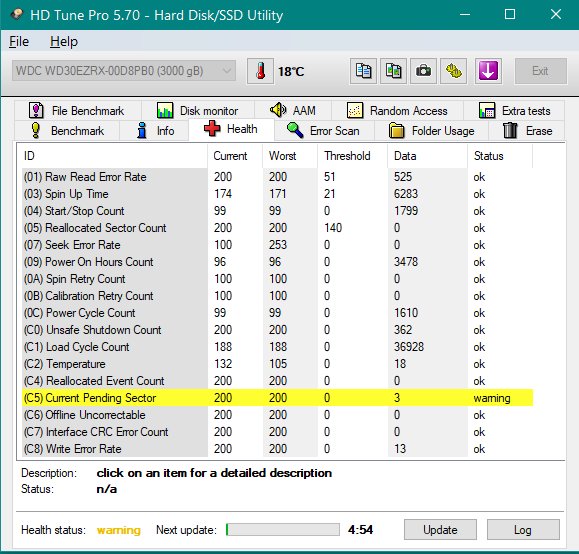Select (0C) Power Cycle Count row
Viewport: 579px width, 554px height.
pyautogui.click(x=278, y=313)
